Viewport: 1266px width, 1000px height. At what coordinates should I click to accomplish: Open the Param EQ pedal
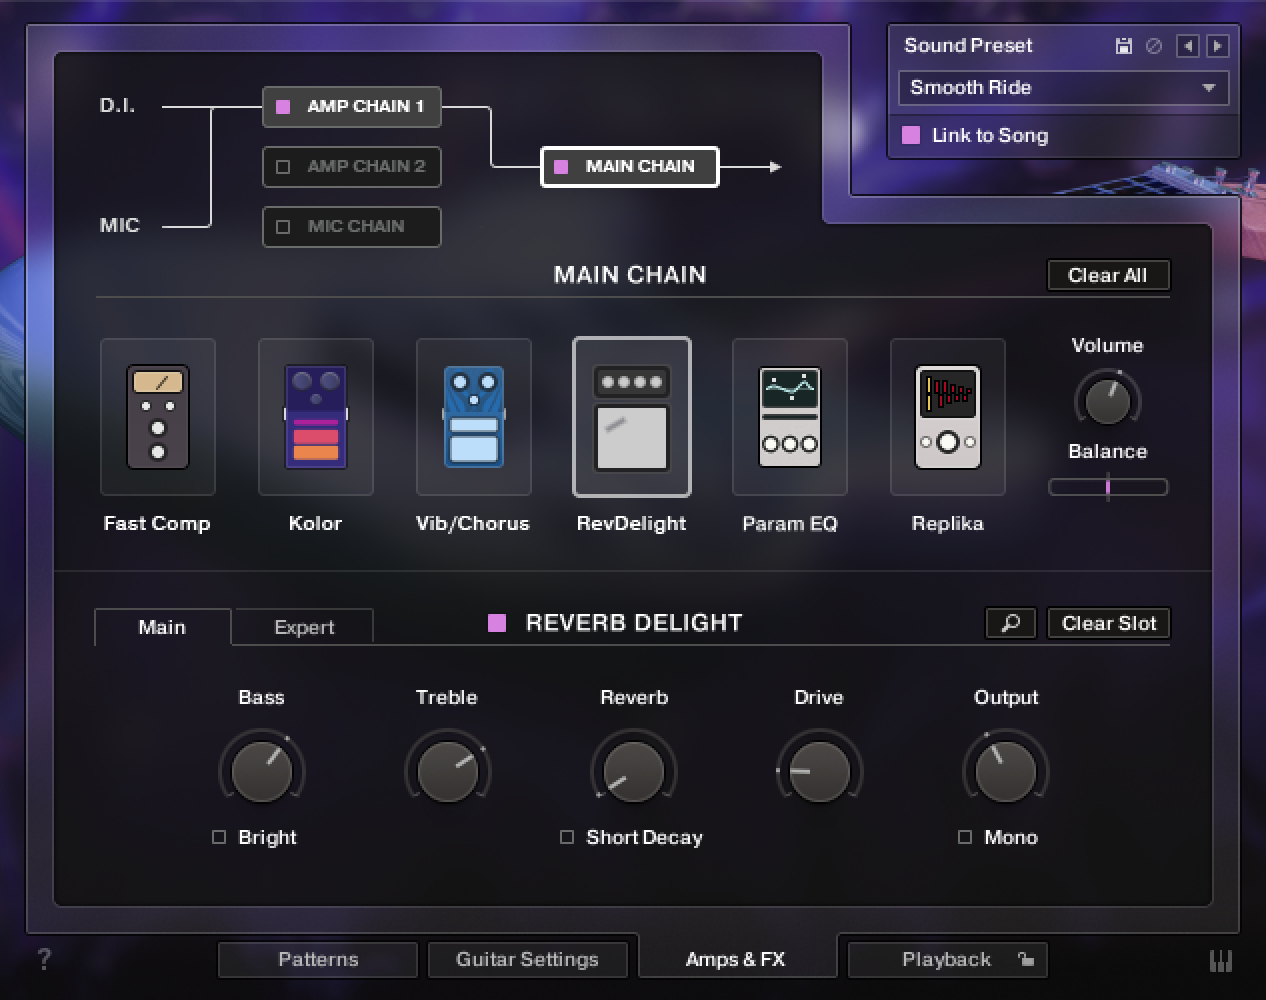point(789,417)
